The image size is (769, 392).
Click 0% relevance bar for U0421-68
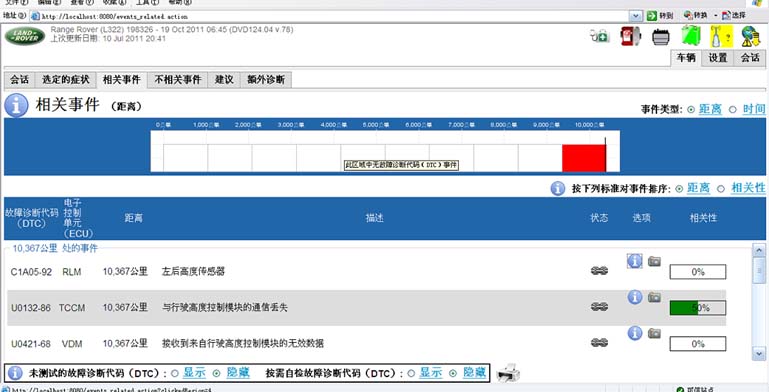697,344
